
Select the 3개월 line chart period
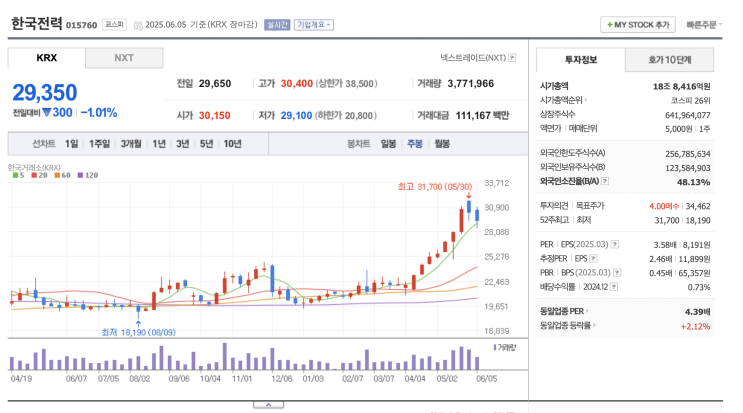click(131, 144)
